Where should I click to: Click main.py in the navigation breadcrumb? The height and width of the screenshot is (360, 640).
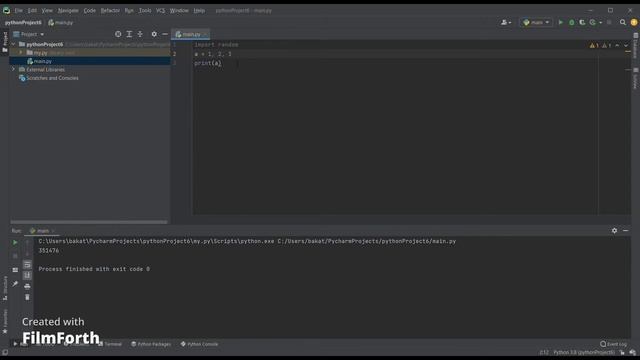point(61,22)
